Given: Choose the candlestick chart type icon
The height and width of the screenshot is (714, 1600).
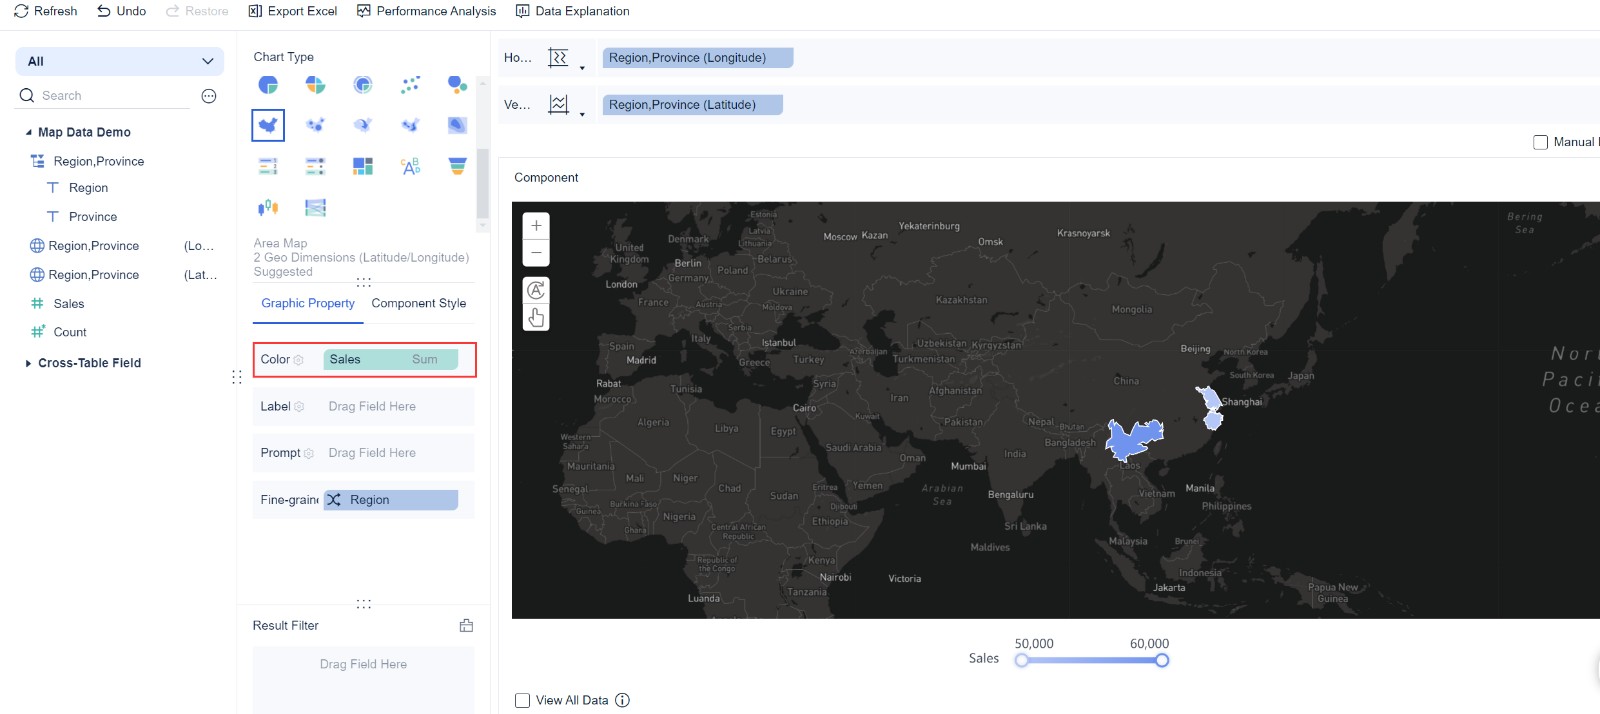Looking at the screenshot, I should [268, 207].
